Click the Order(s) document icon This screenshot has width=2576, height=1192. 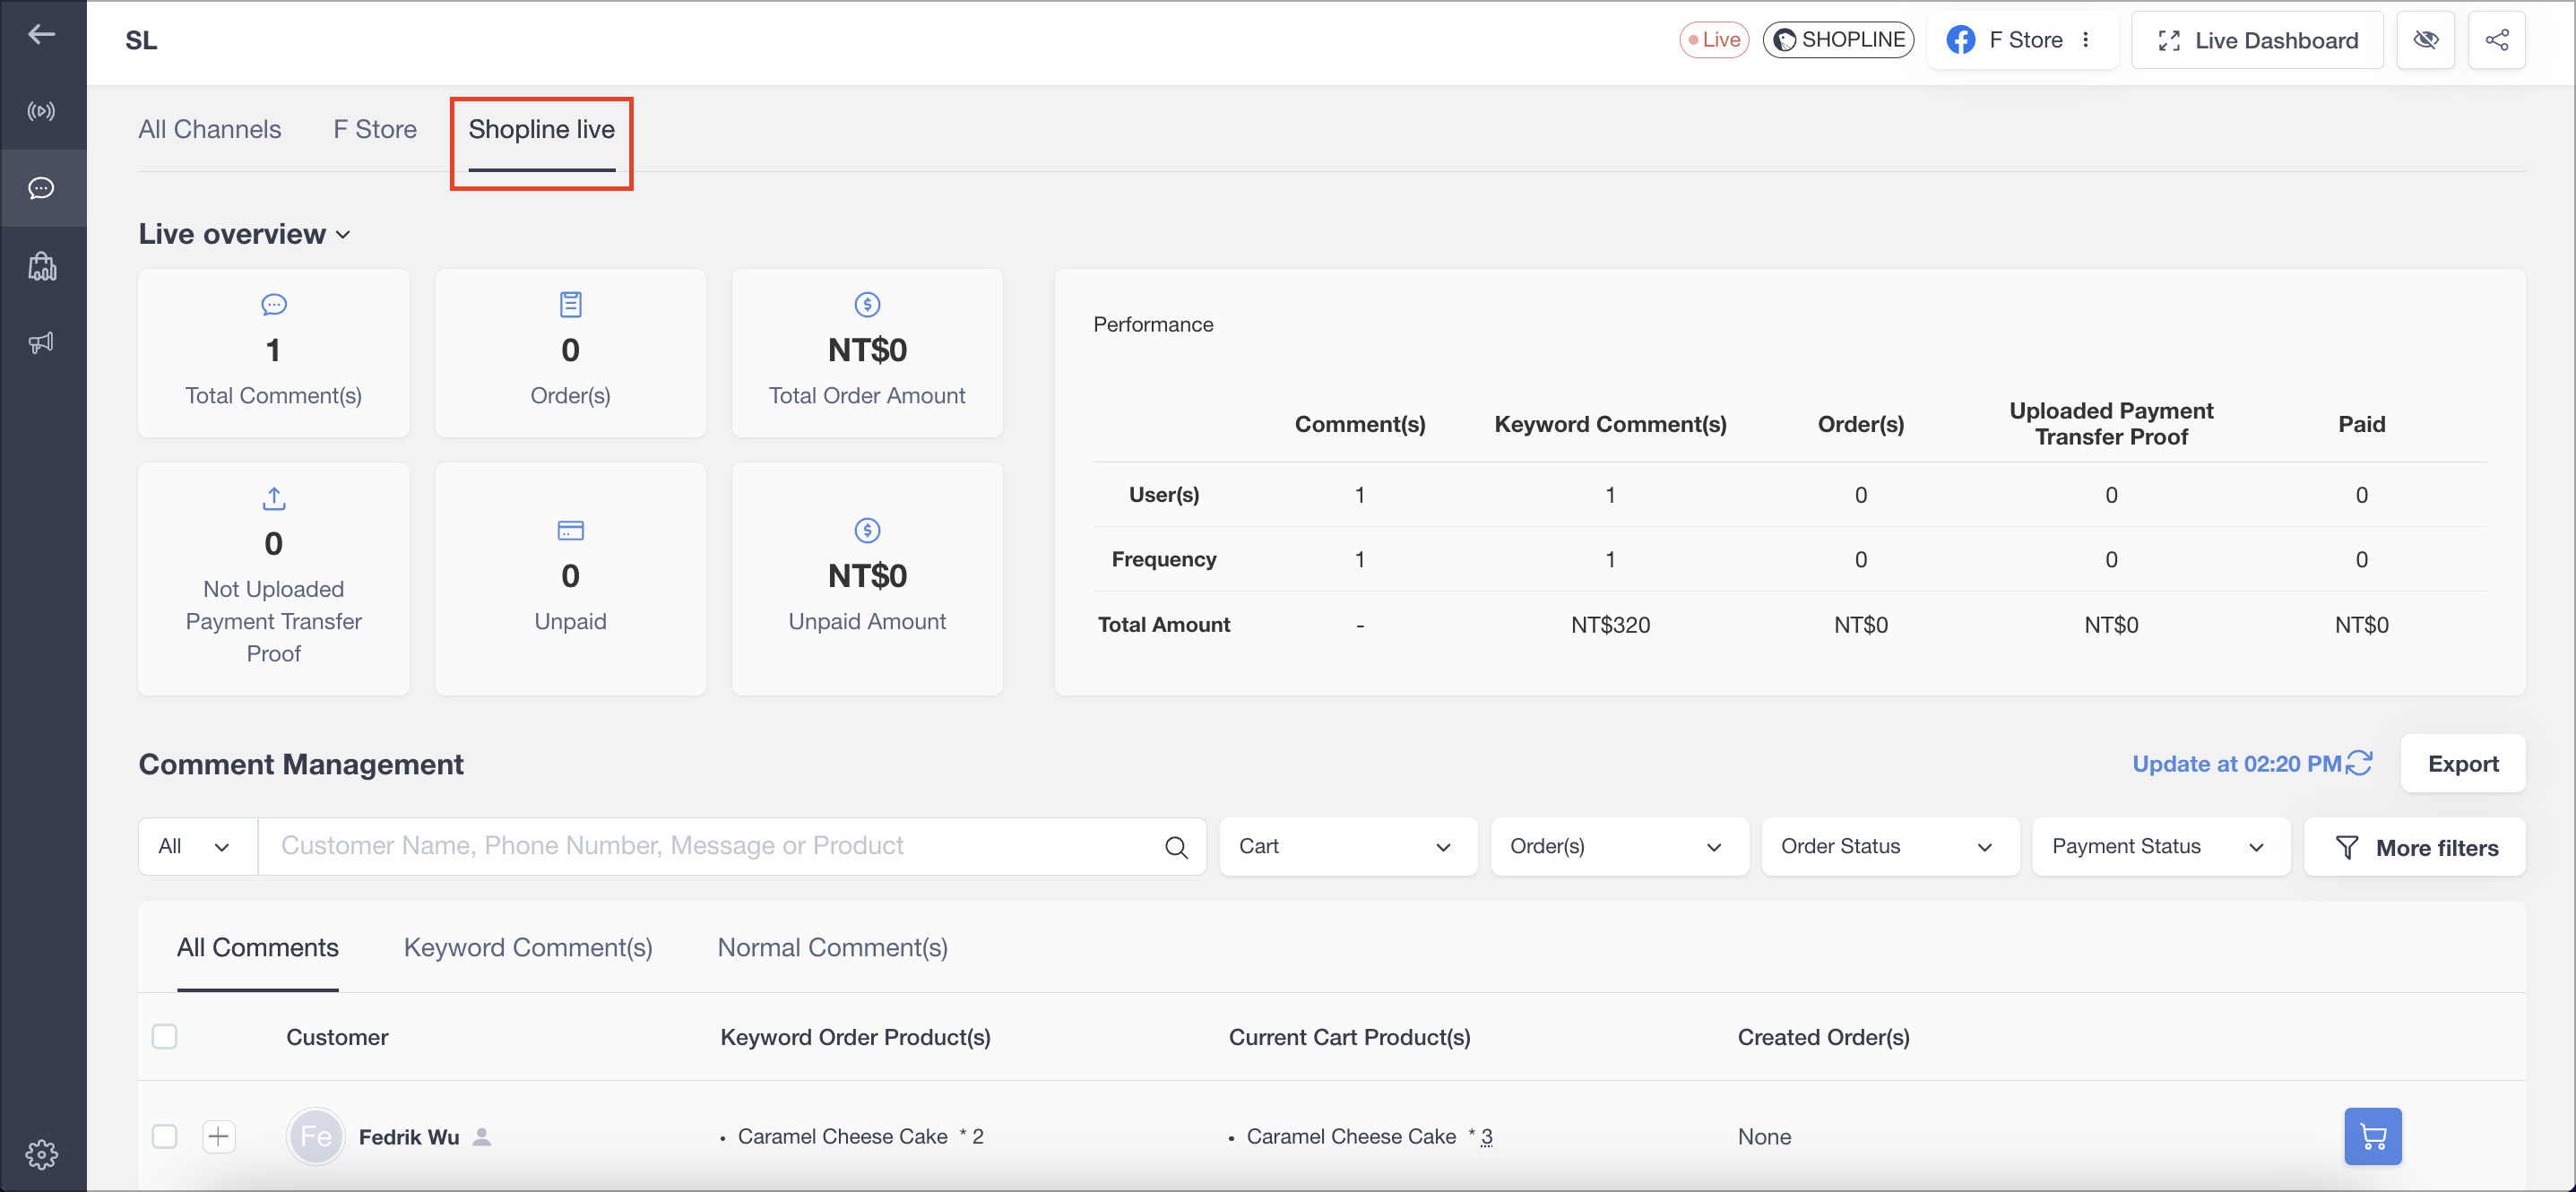pos(570,304)
